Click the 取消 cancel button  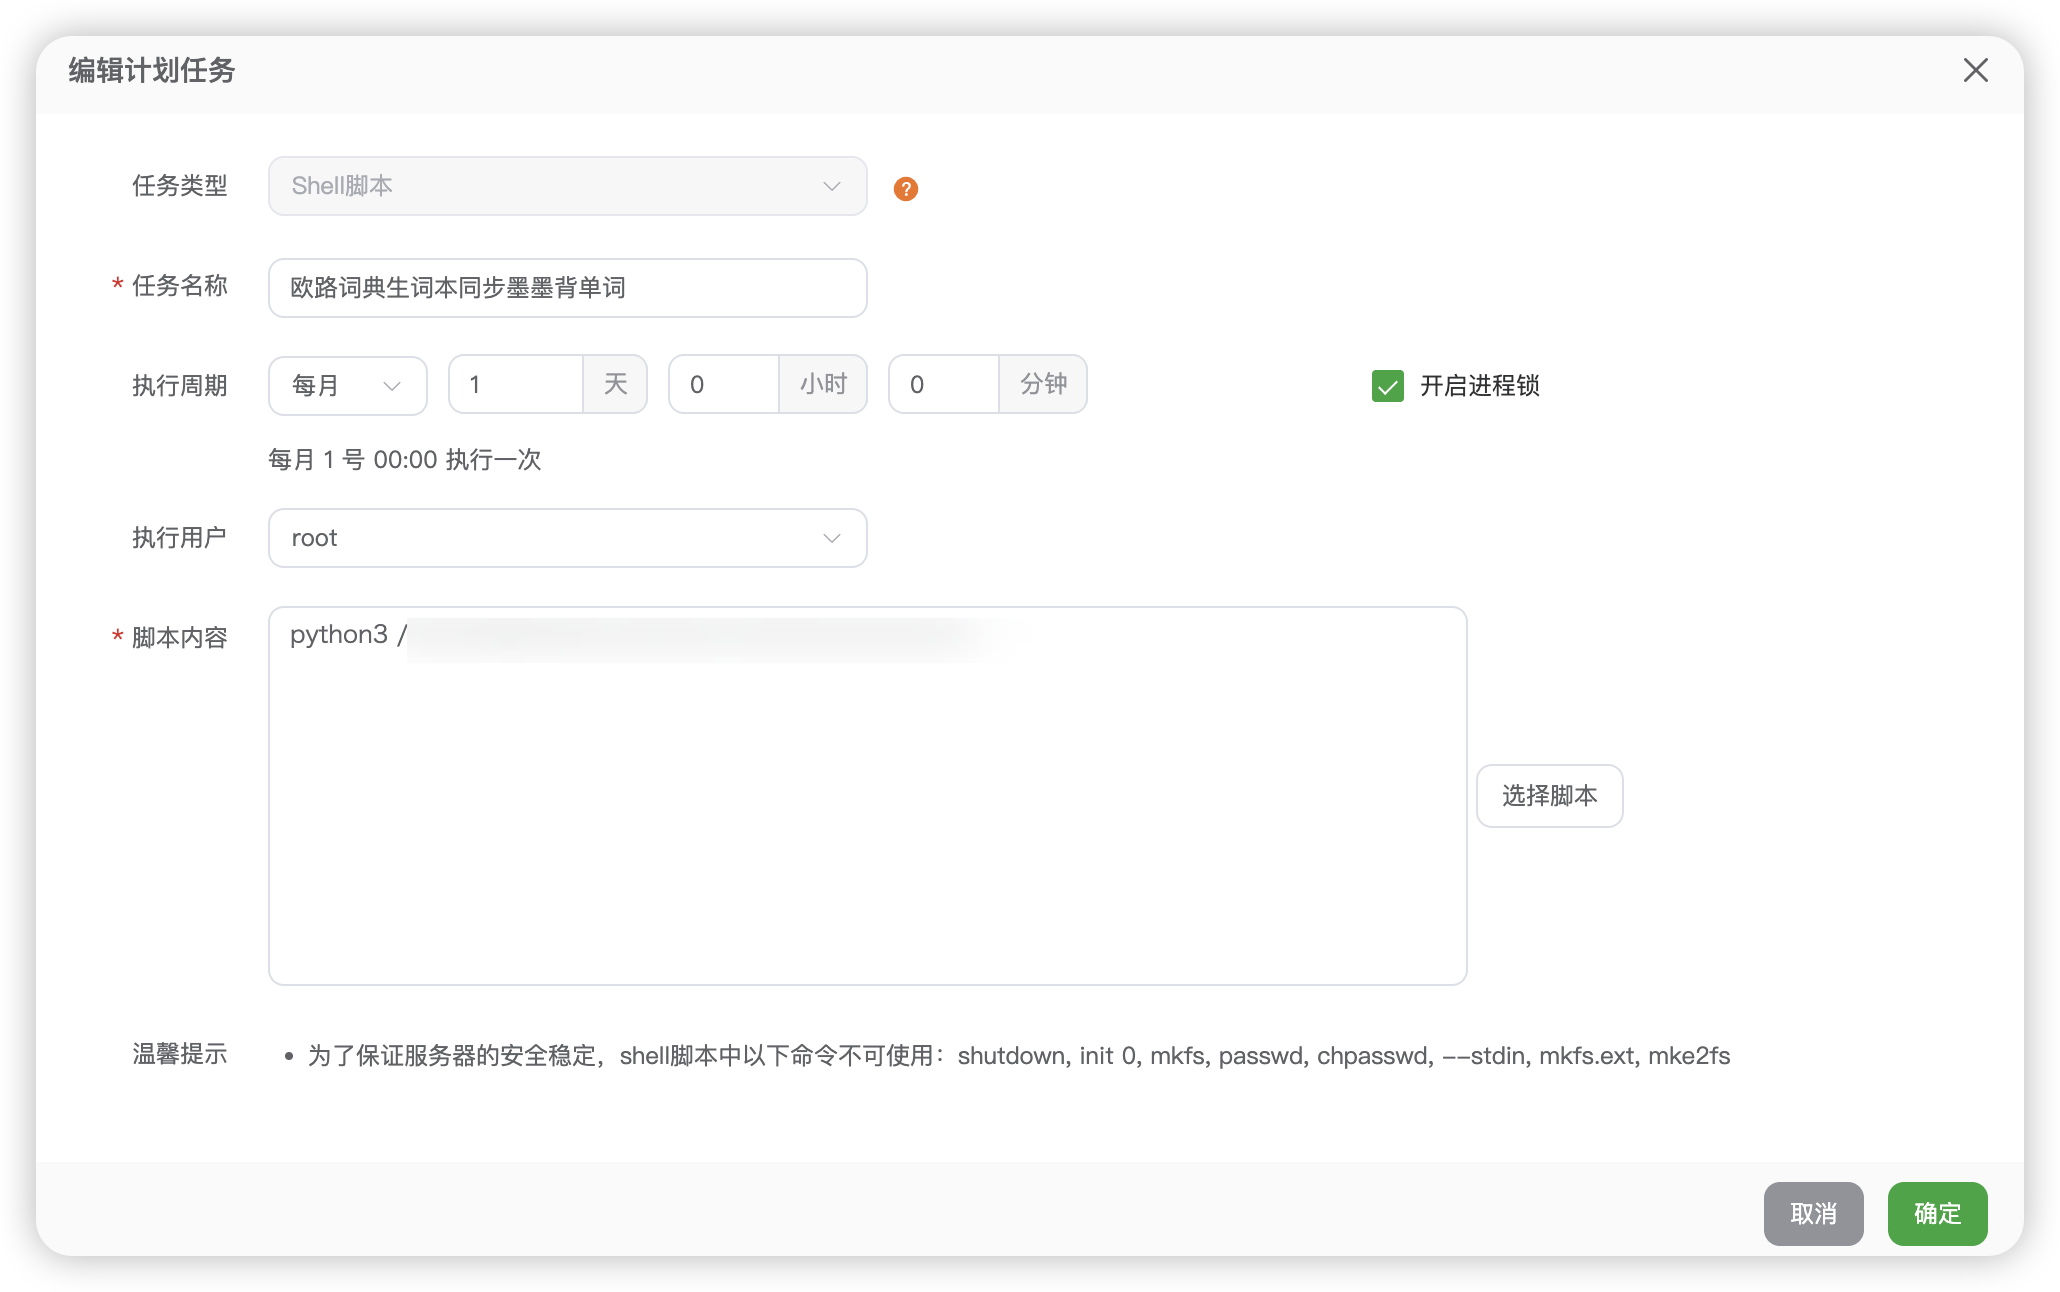tap(1813, 1213)
